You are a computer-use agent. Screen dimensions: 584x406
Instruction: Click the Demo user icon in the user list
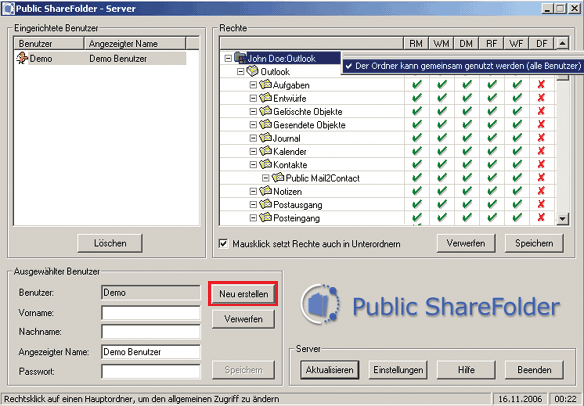pyautogui.click(x=22, y=58)
